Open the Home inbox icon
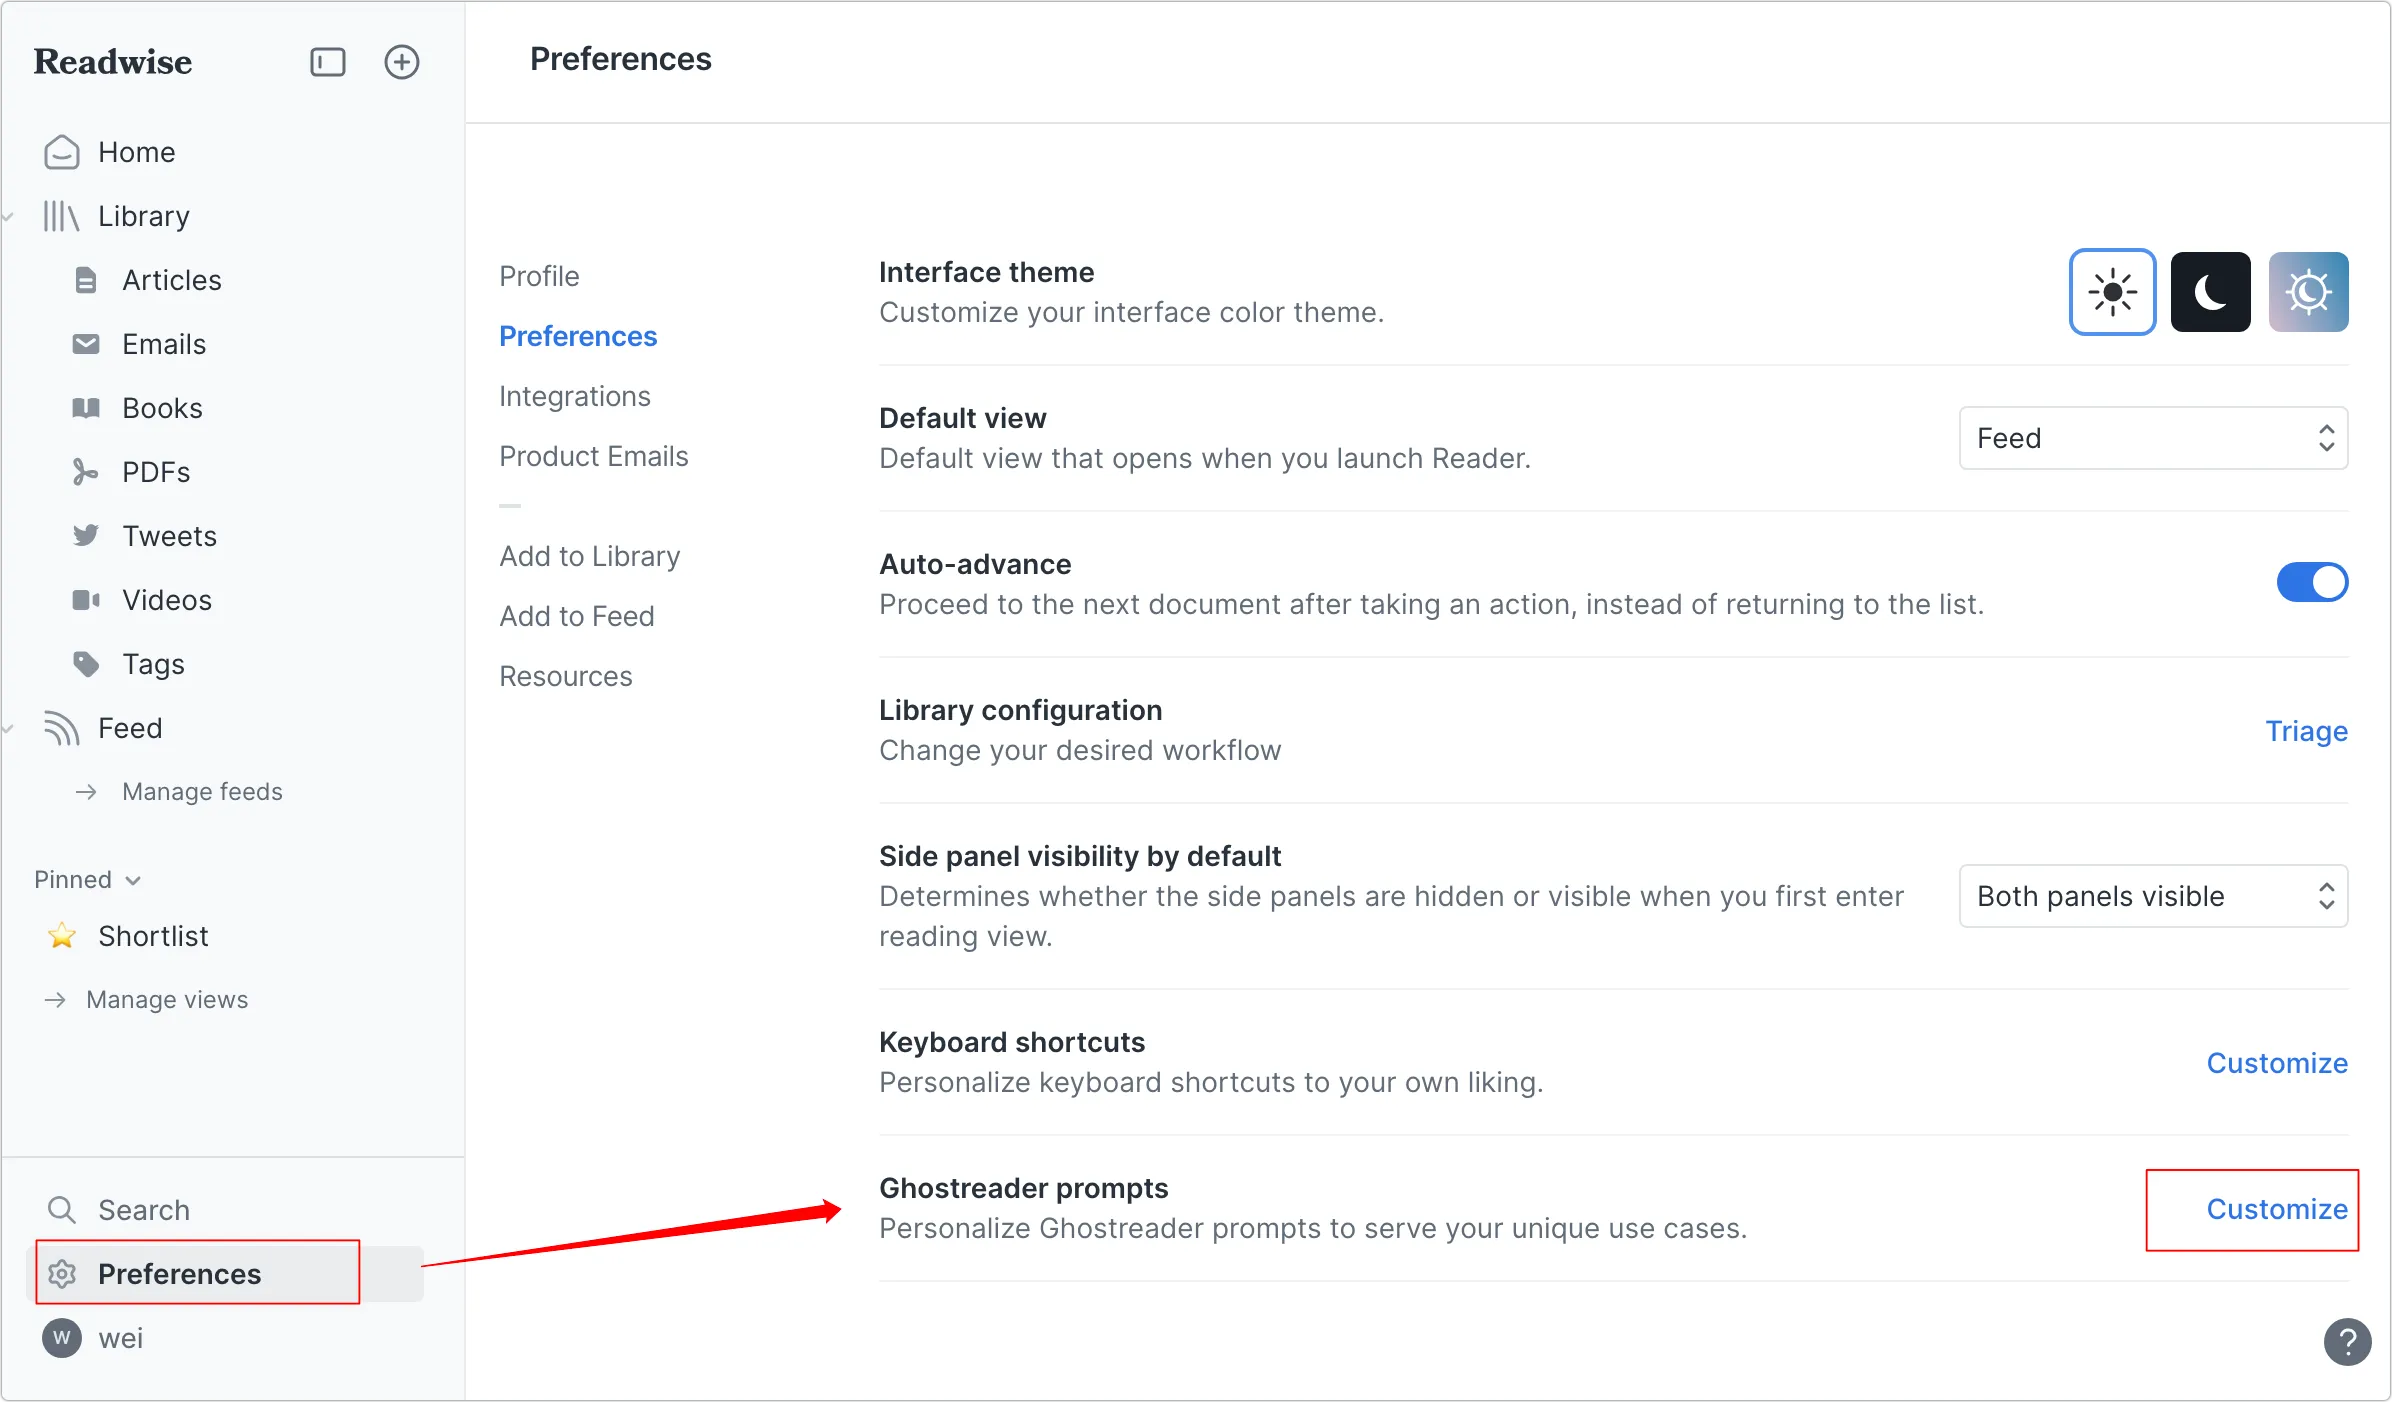 (61, 152)
